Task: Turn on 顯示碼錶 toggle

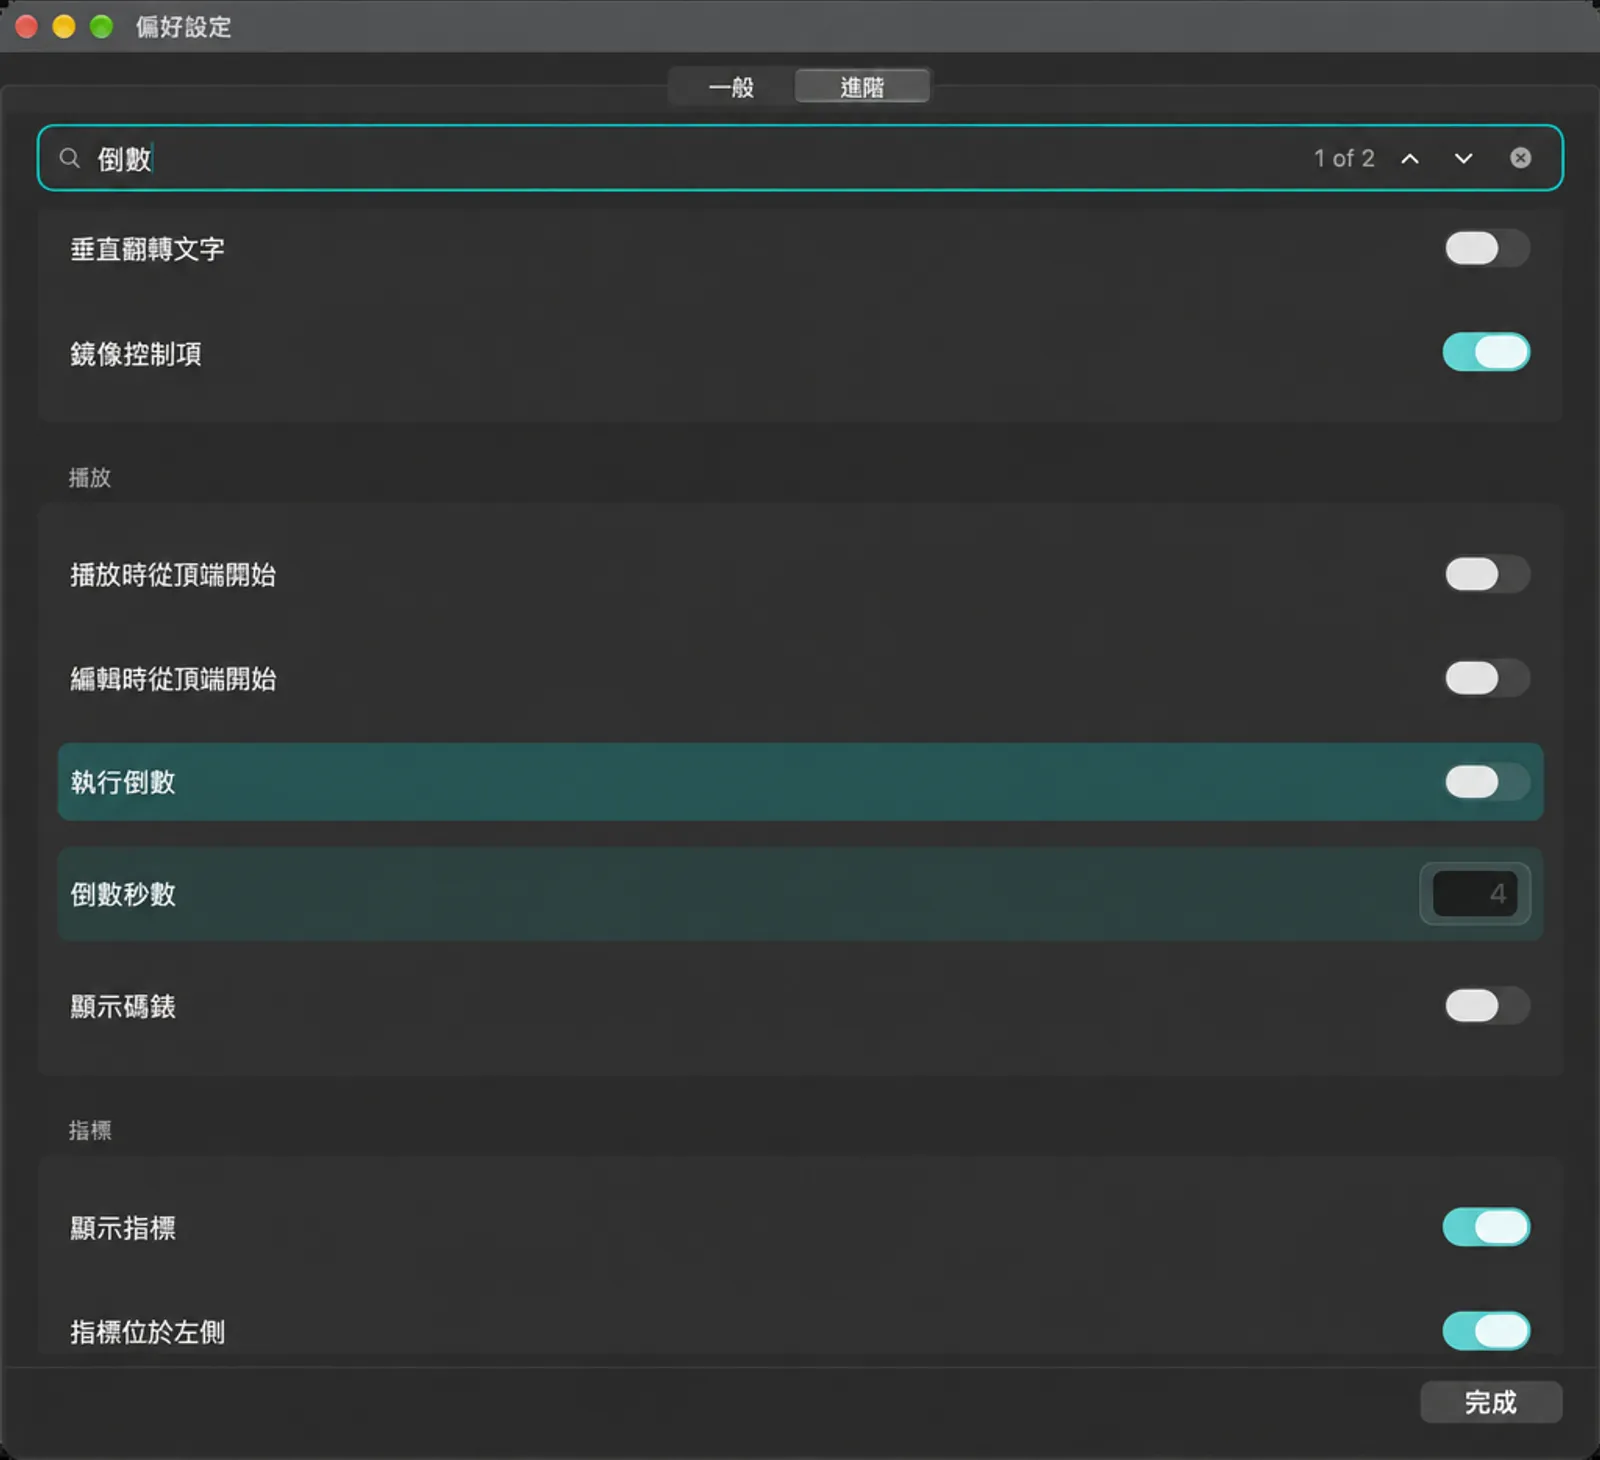Action: [x=1486, y=1005]
